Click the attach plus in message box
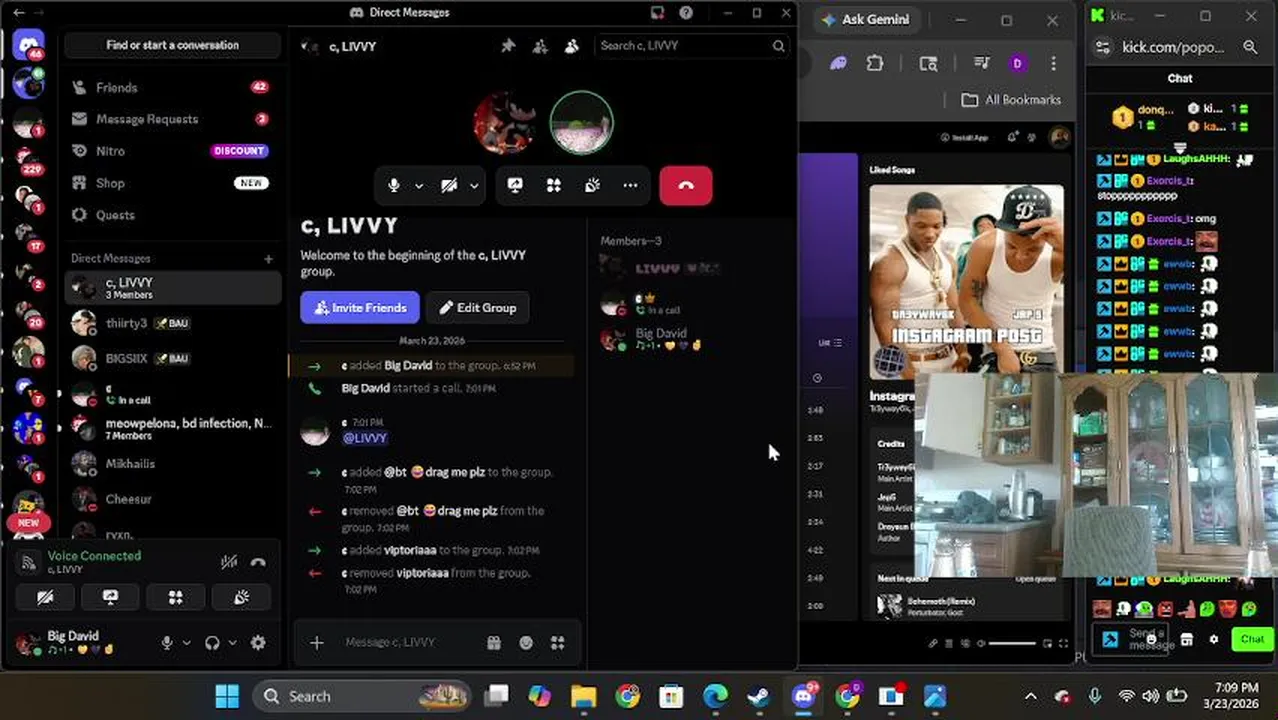This screenshot has height=720, width=1278. (x=317, y=642)
